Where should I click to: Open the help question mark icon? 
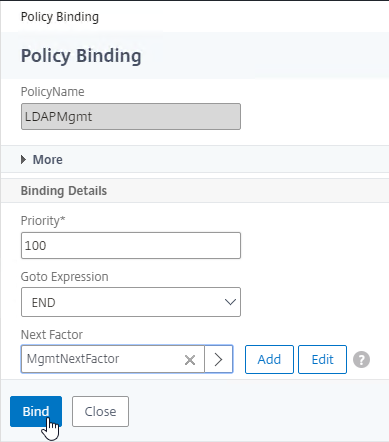pos(361,360)
